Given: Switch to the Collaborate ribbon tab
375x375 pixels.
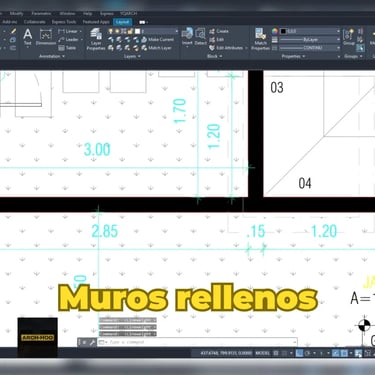Looking at the screenshot, I should point(35,22).
